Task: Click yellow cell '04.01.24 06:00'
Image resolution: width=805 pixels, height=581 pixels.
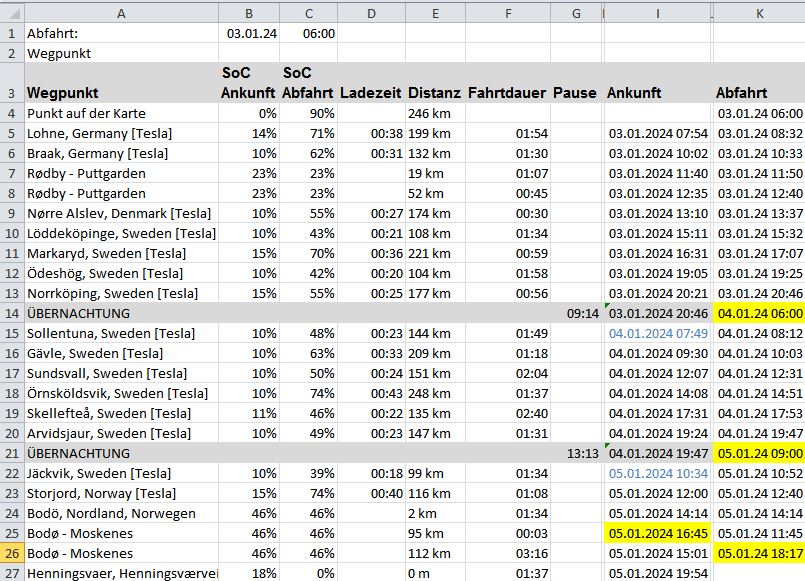Action: pos(759,313)
